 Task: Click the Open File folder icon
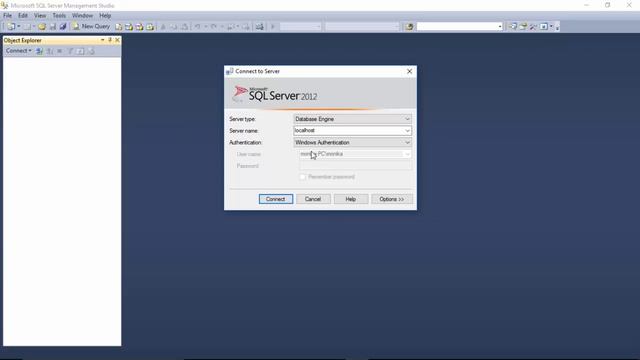[42, 27]
